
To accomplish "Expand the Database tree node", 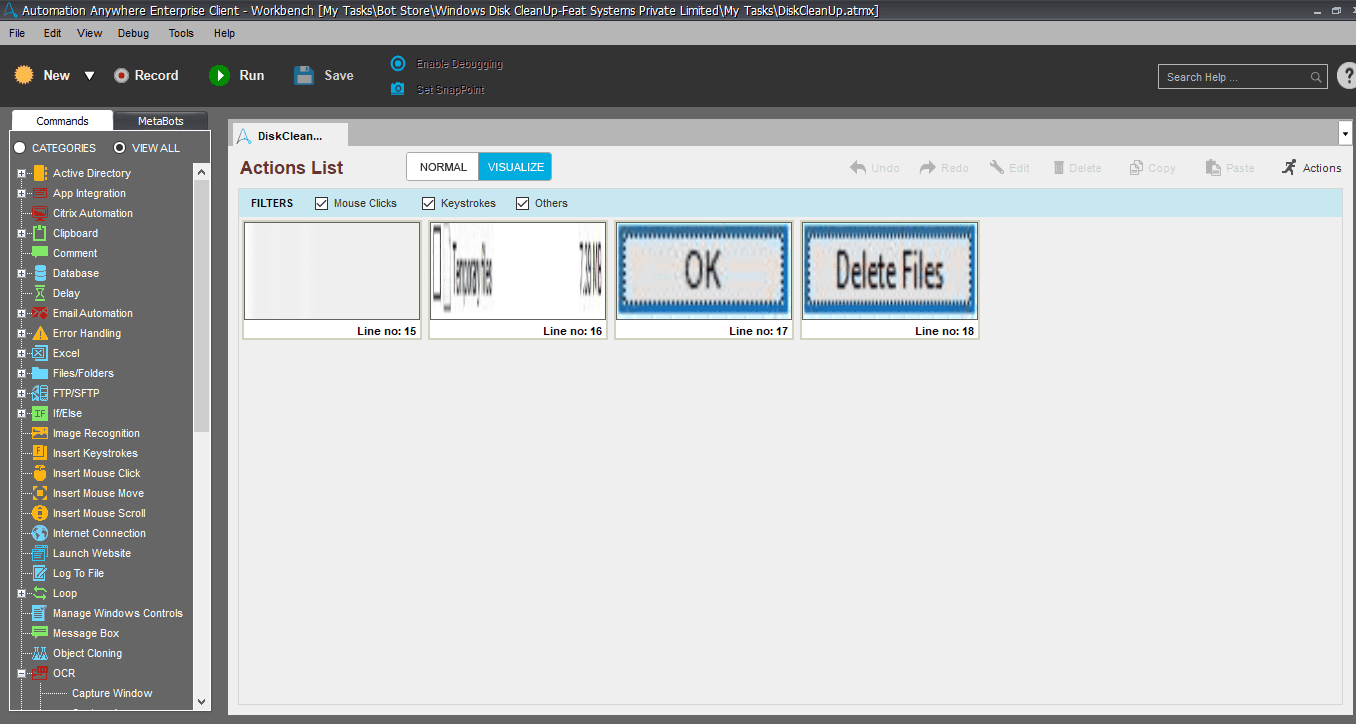I will 21,273.
